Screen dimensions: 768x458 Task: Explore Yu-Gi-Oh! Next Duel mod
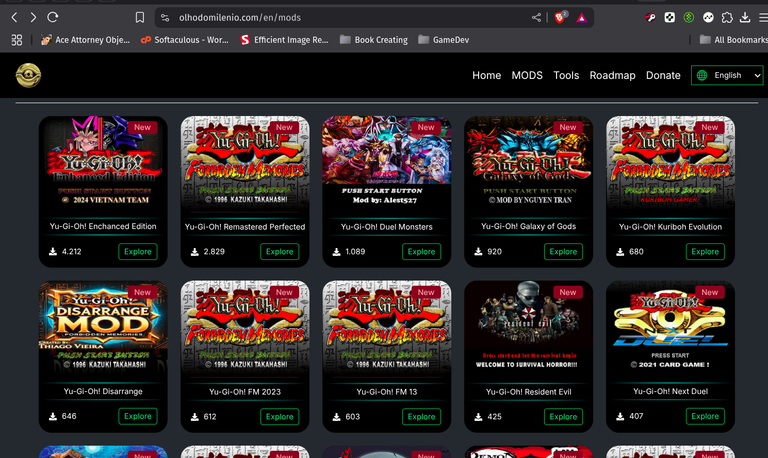coord(705,416)
